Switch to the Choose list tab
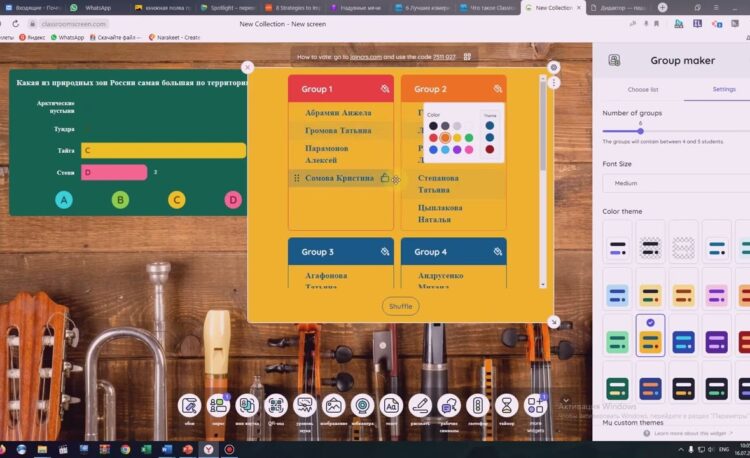The image size is (750, 458). (642, 90)
